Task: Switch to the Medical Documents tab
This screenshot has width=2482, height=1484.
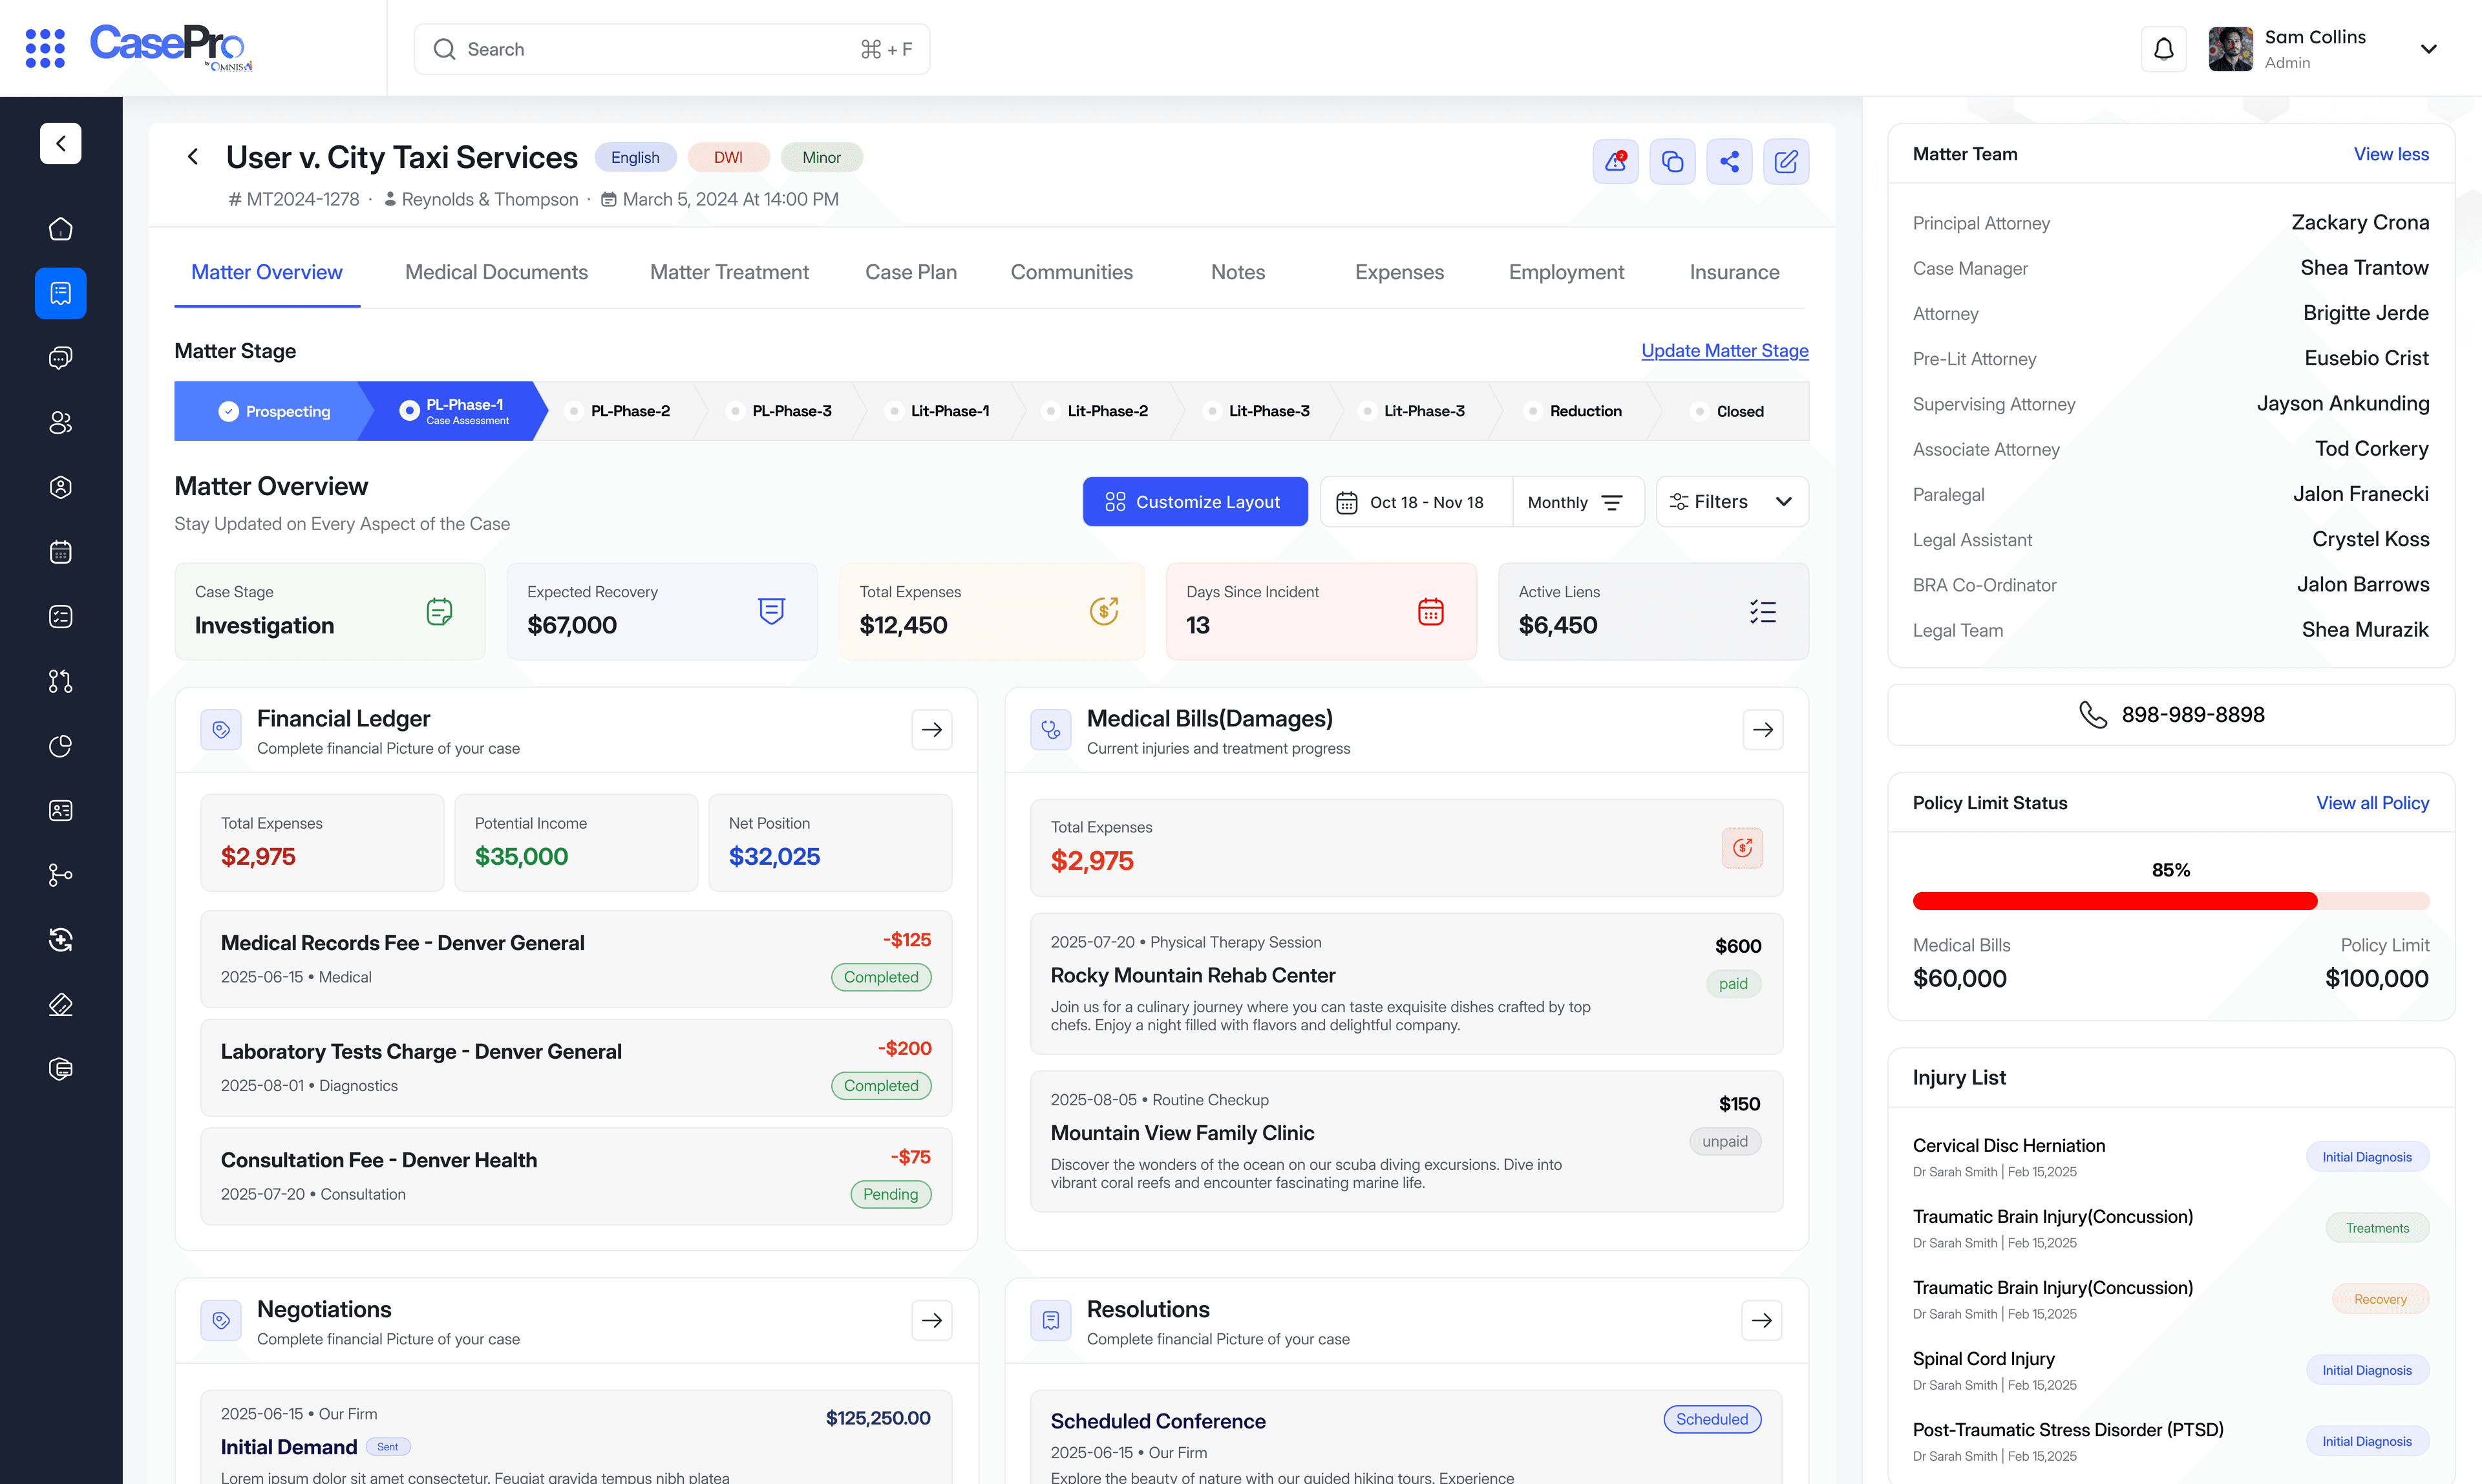Action: pos(496,271)
